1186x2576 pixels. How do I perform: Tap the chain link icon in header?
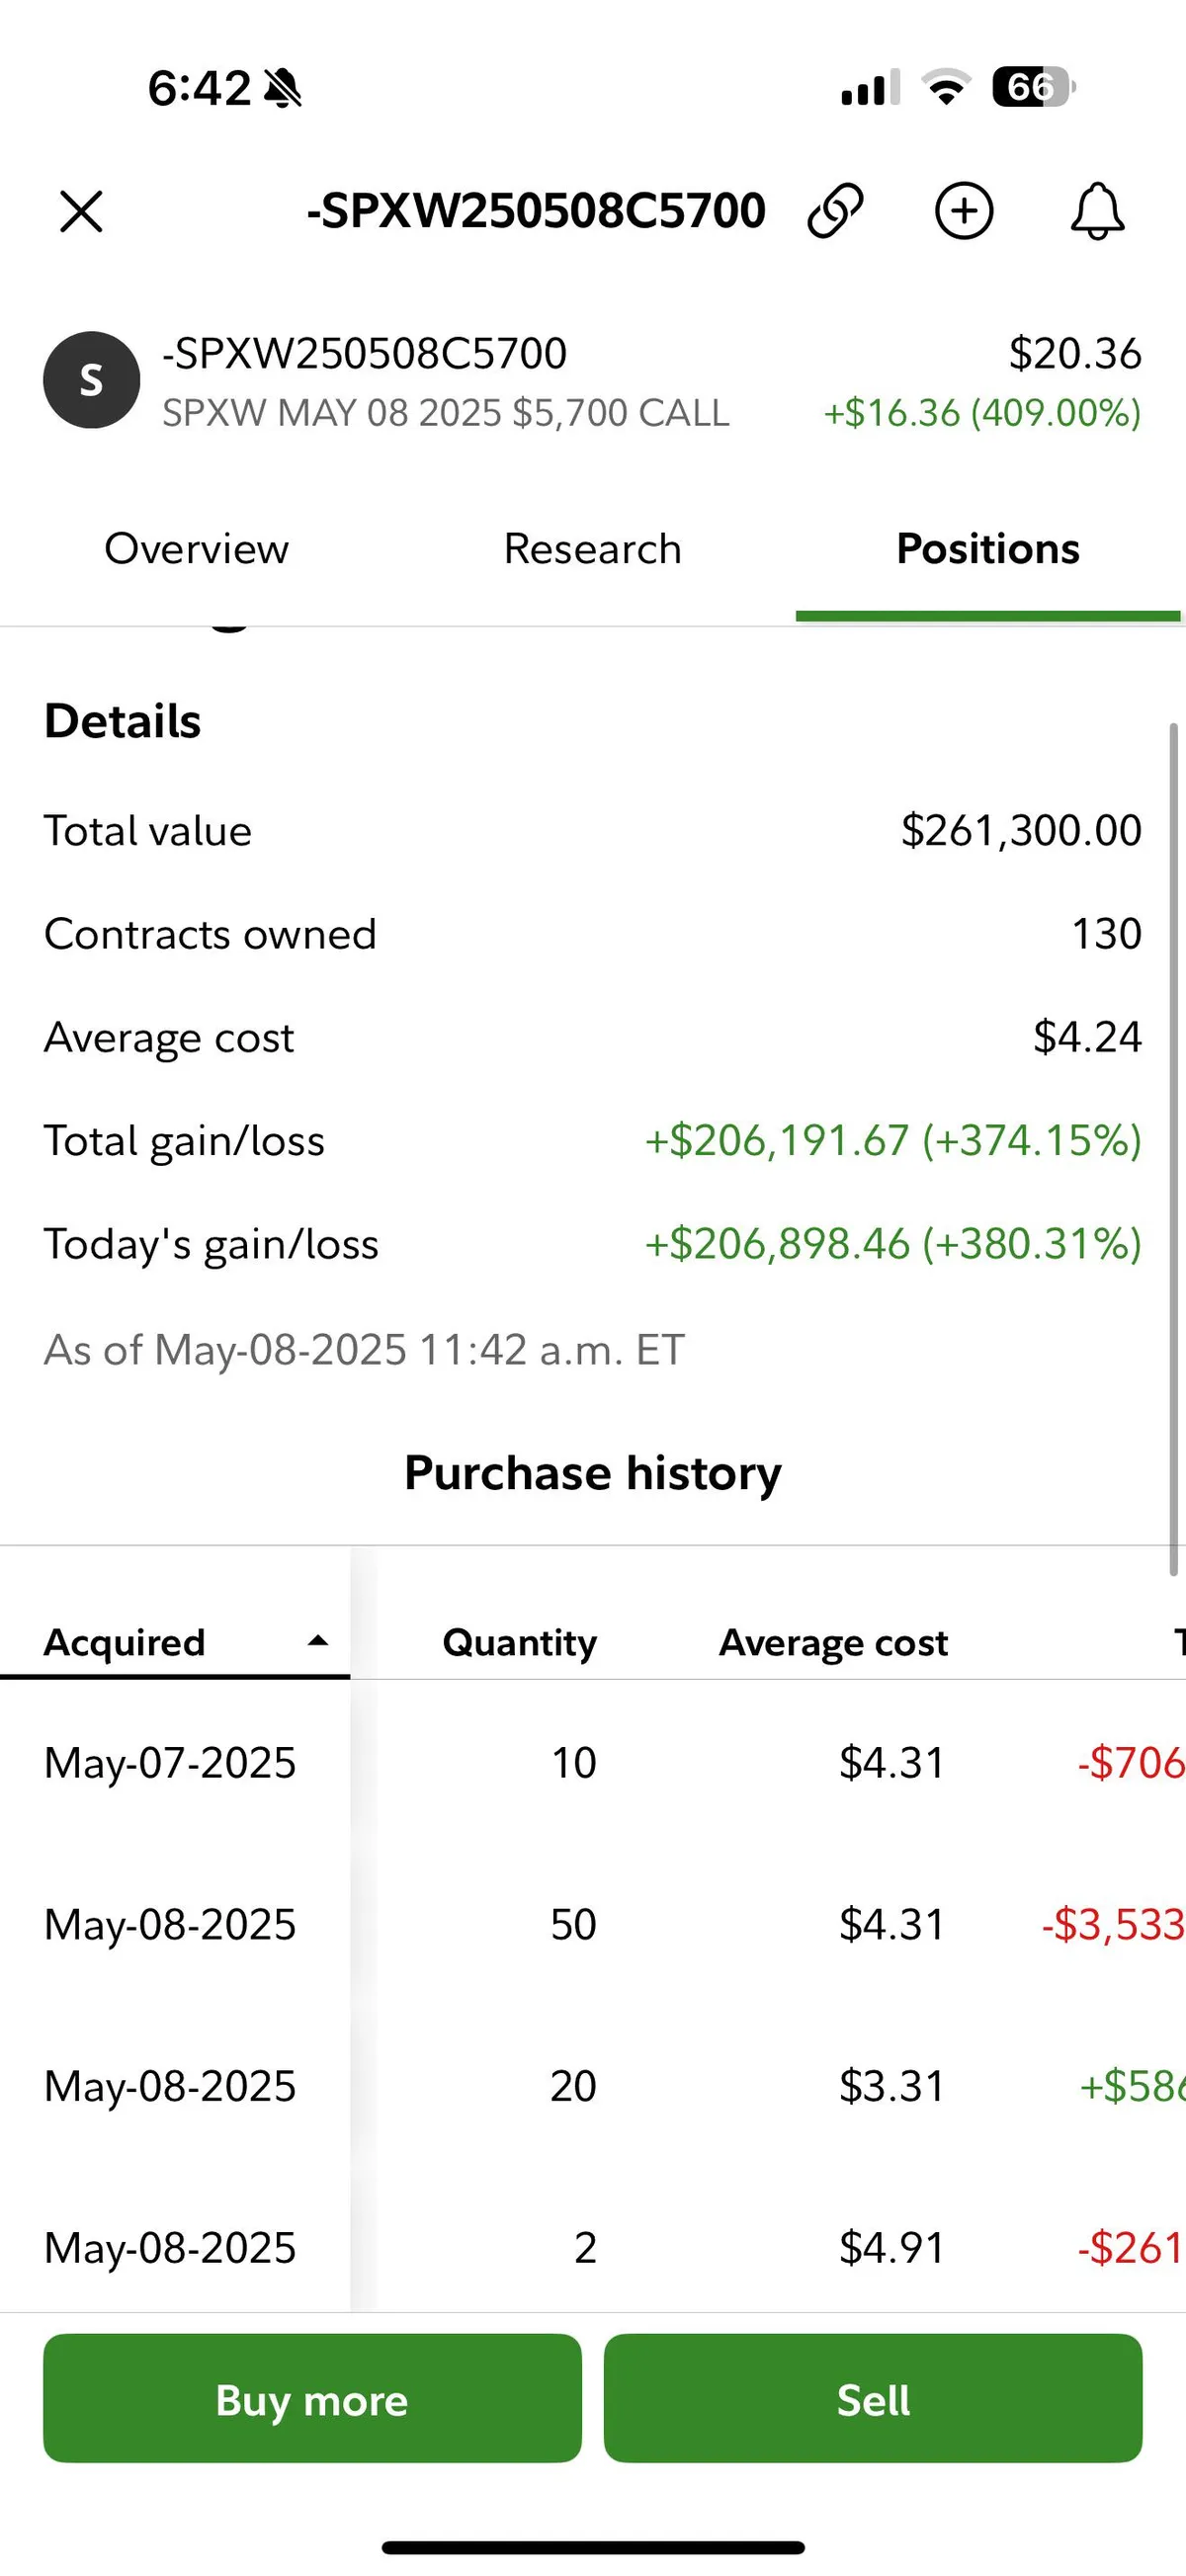pos(835,211)
